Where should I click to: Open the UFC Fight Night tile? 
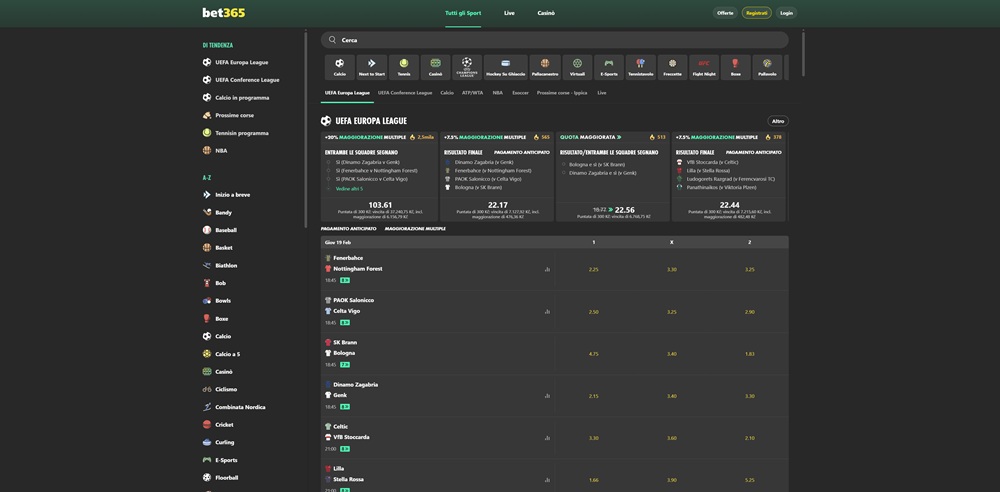coord(704,67)
